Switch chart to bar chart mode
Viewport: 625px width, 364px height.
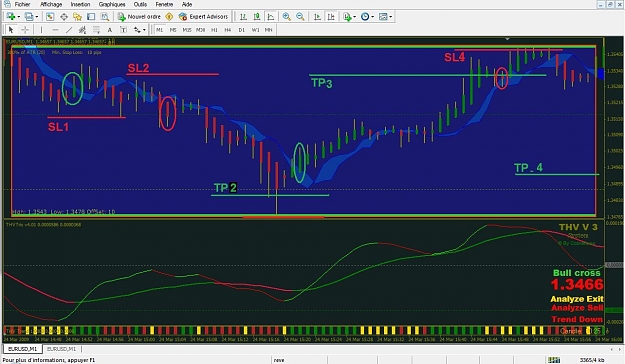tap(243, 17)
